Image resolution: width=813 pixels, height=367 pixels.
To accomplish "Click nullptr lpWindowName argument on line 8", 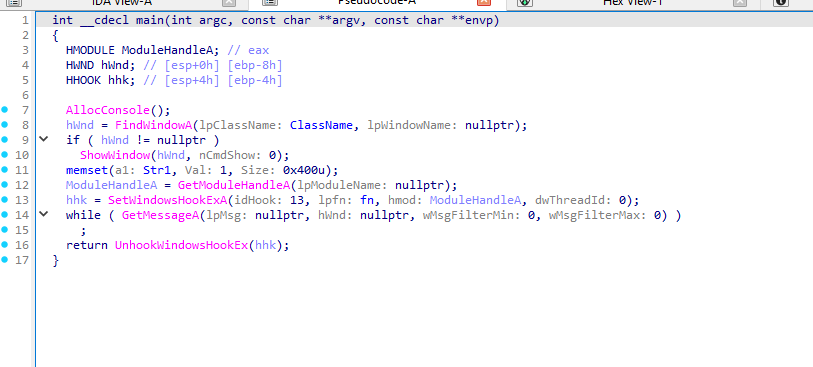I will 490,125.
